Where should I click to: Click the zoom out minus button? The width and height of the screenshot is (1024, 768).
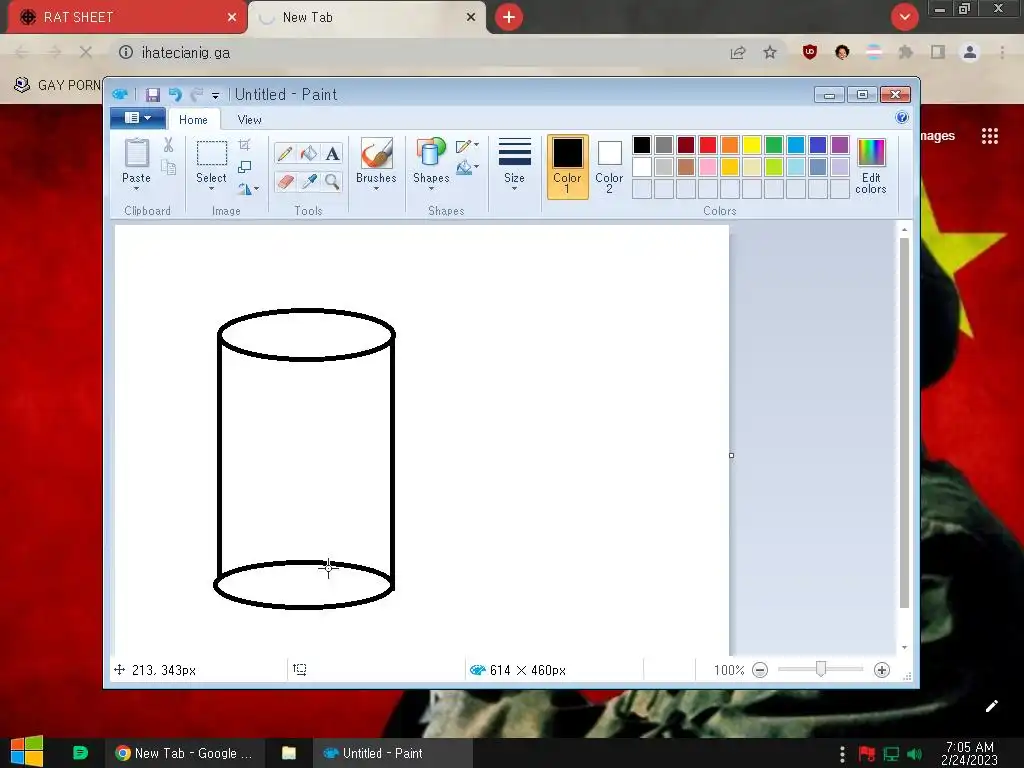760,670
